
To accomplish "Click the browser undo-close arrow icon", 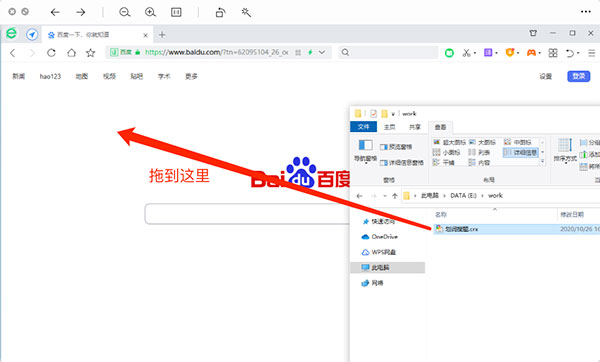I will click(570, 53).
